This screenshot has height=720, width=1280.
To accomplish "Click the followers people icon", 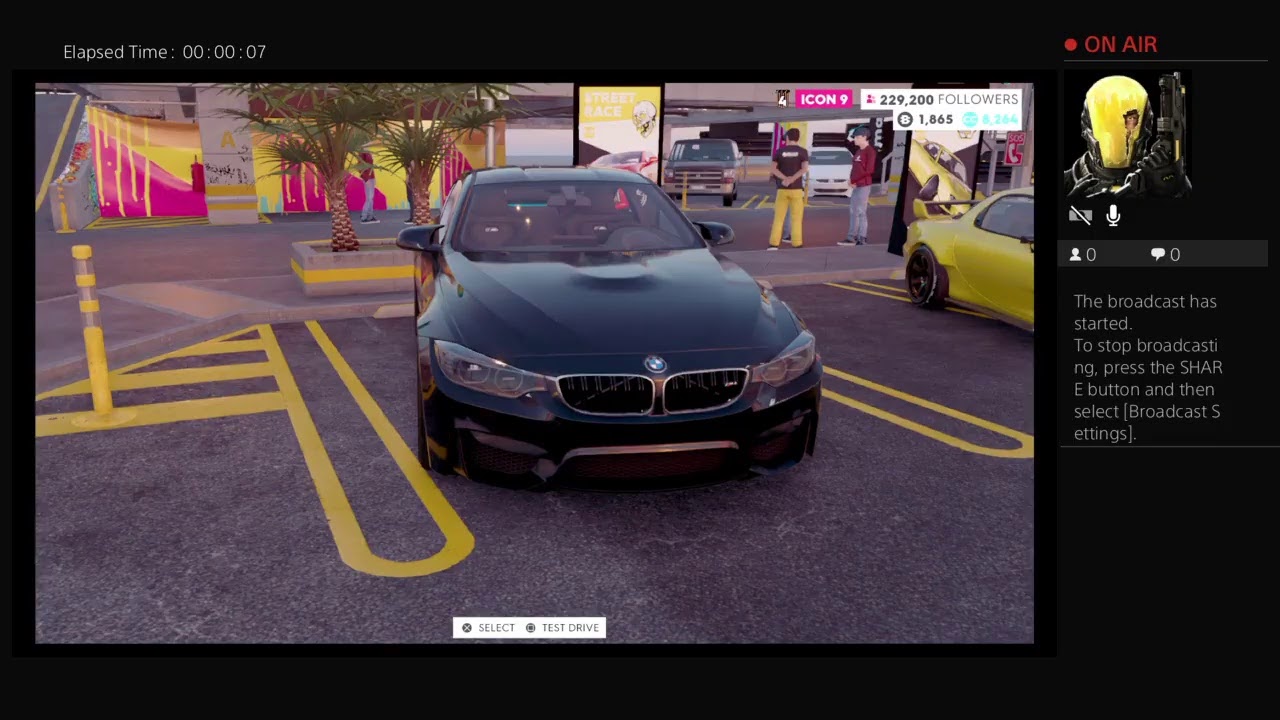I will point(870,99).
